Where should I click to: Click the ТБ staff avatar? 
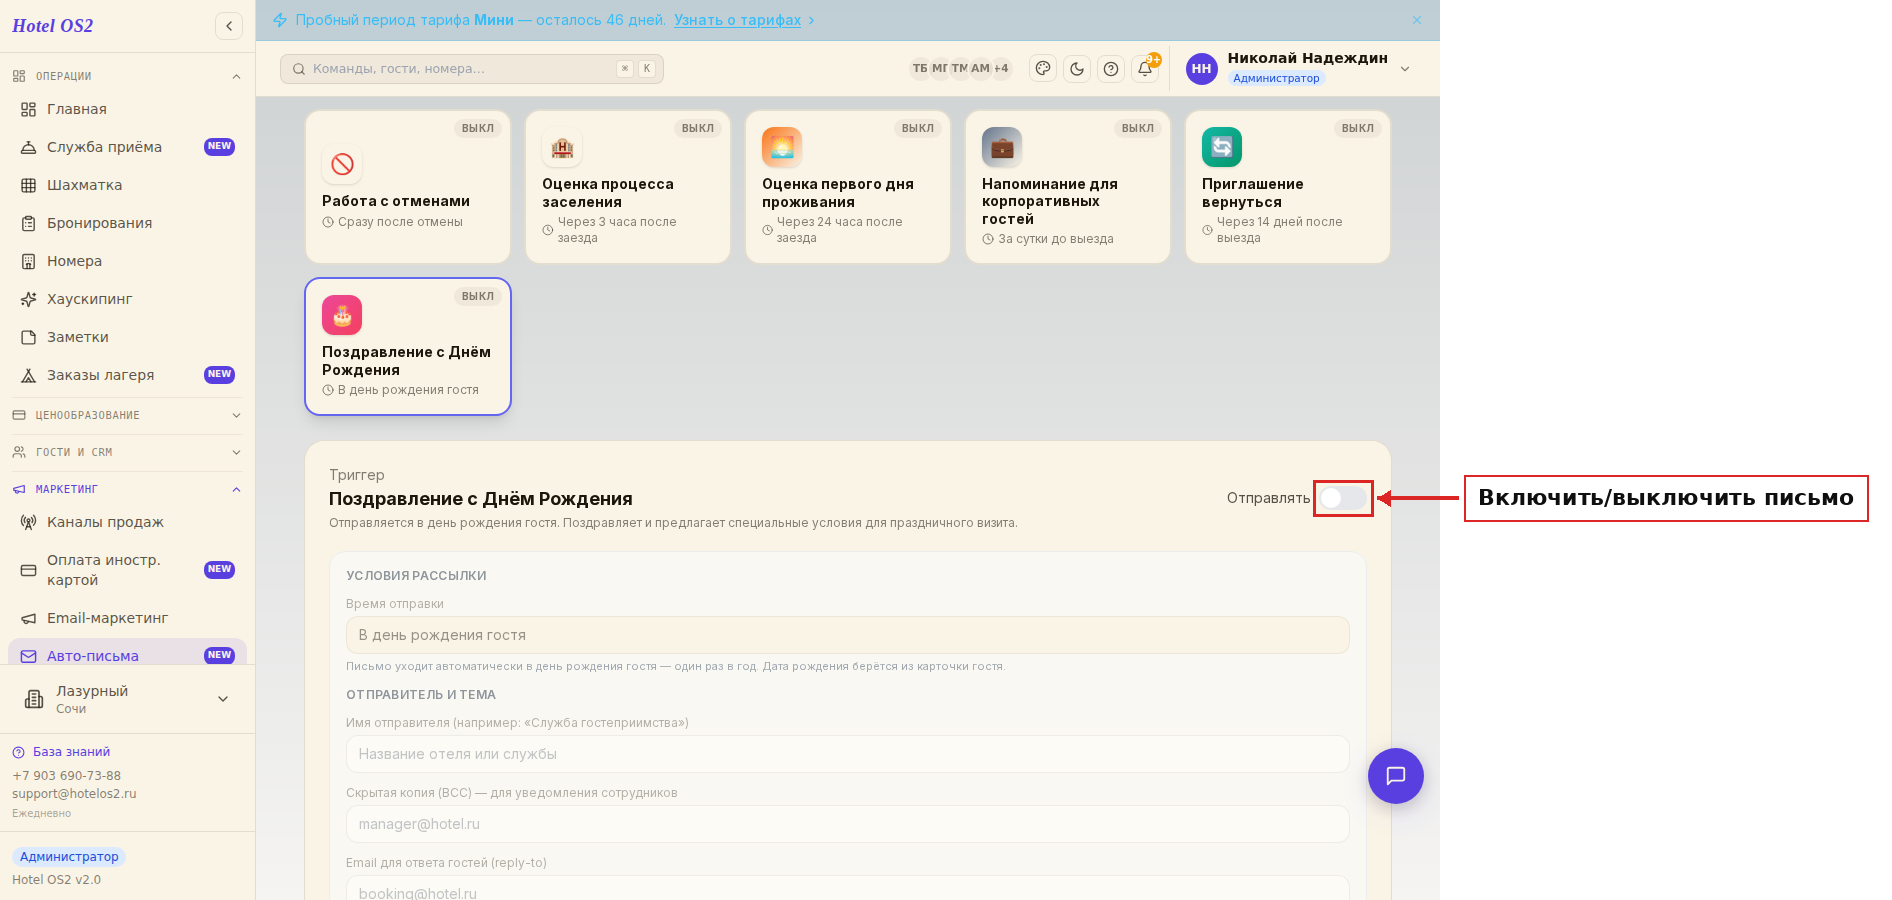click(x=920, y=69)
